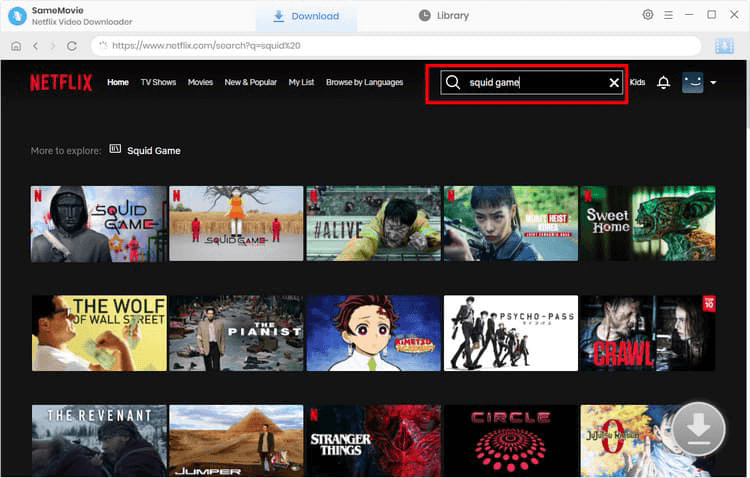The width and height of the screenshot is (750, 478).
Task: Clear the squid game search text
Action: [x=614, y=83]
